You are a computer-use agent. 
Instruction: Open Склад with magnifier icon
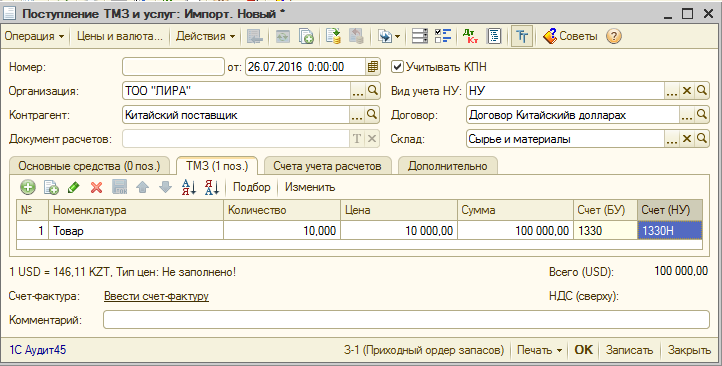click(702, 139)
